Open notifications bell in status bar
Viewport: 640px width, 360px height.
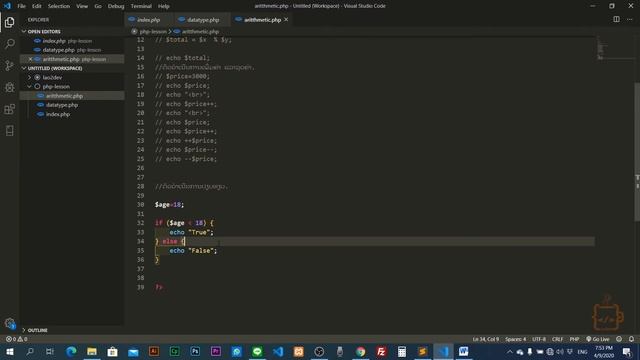click(631, 339)
